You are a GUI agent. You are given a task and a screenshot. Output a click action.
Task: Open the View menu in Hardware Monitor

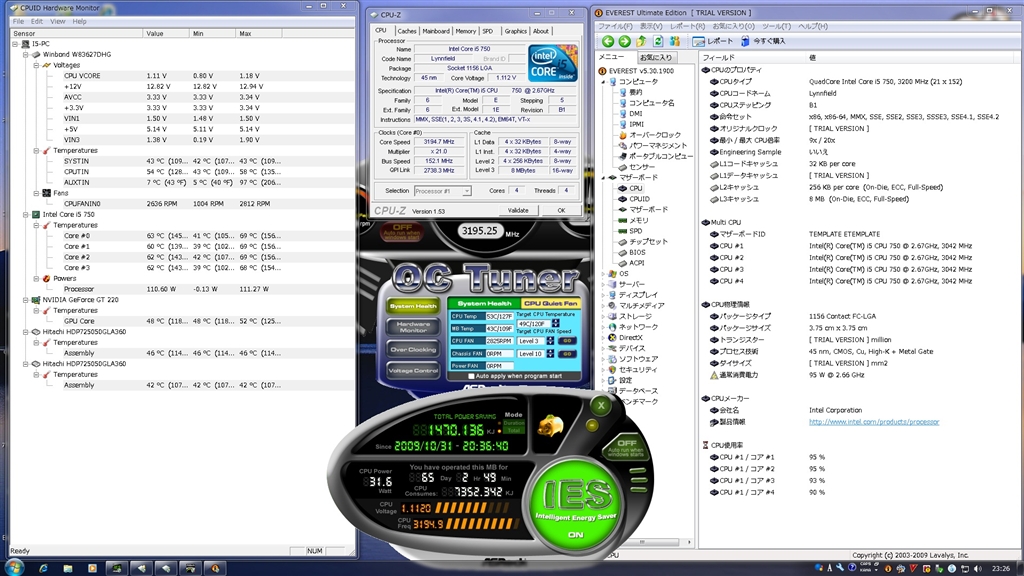[x=58, y=20]
